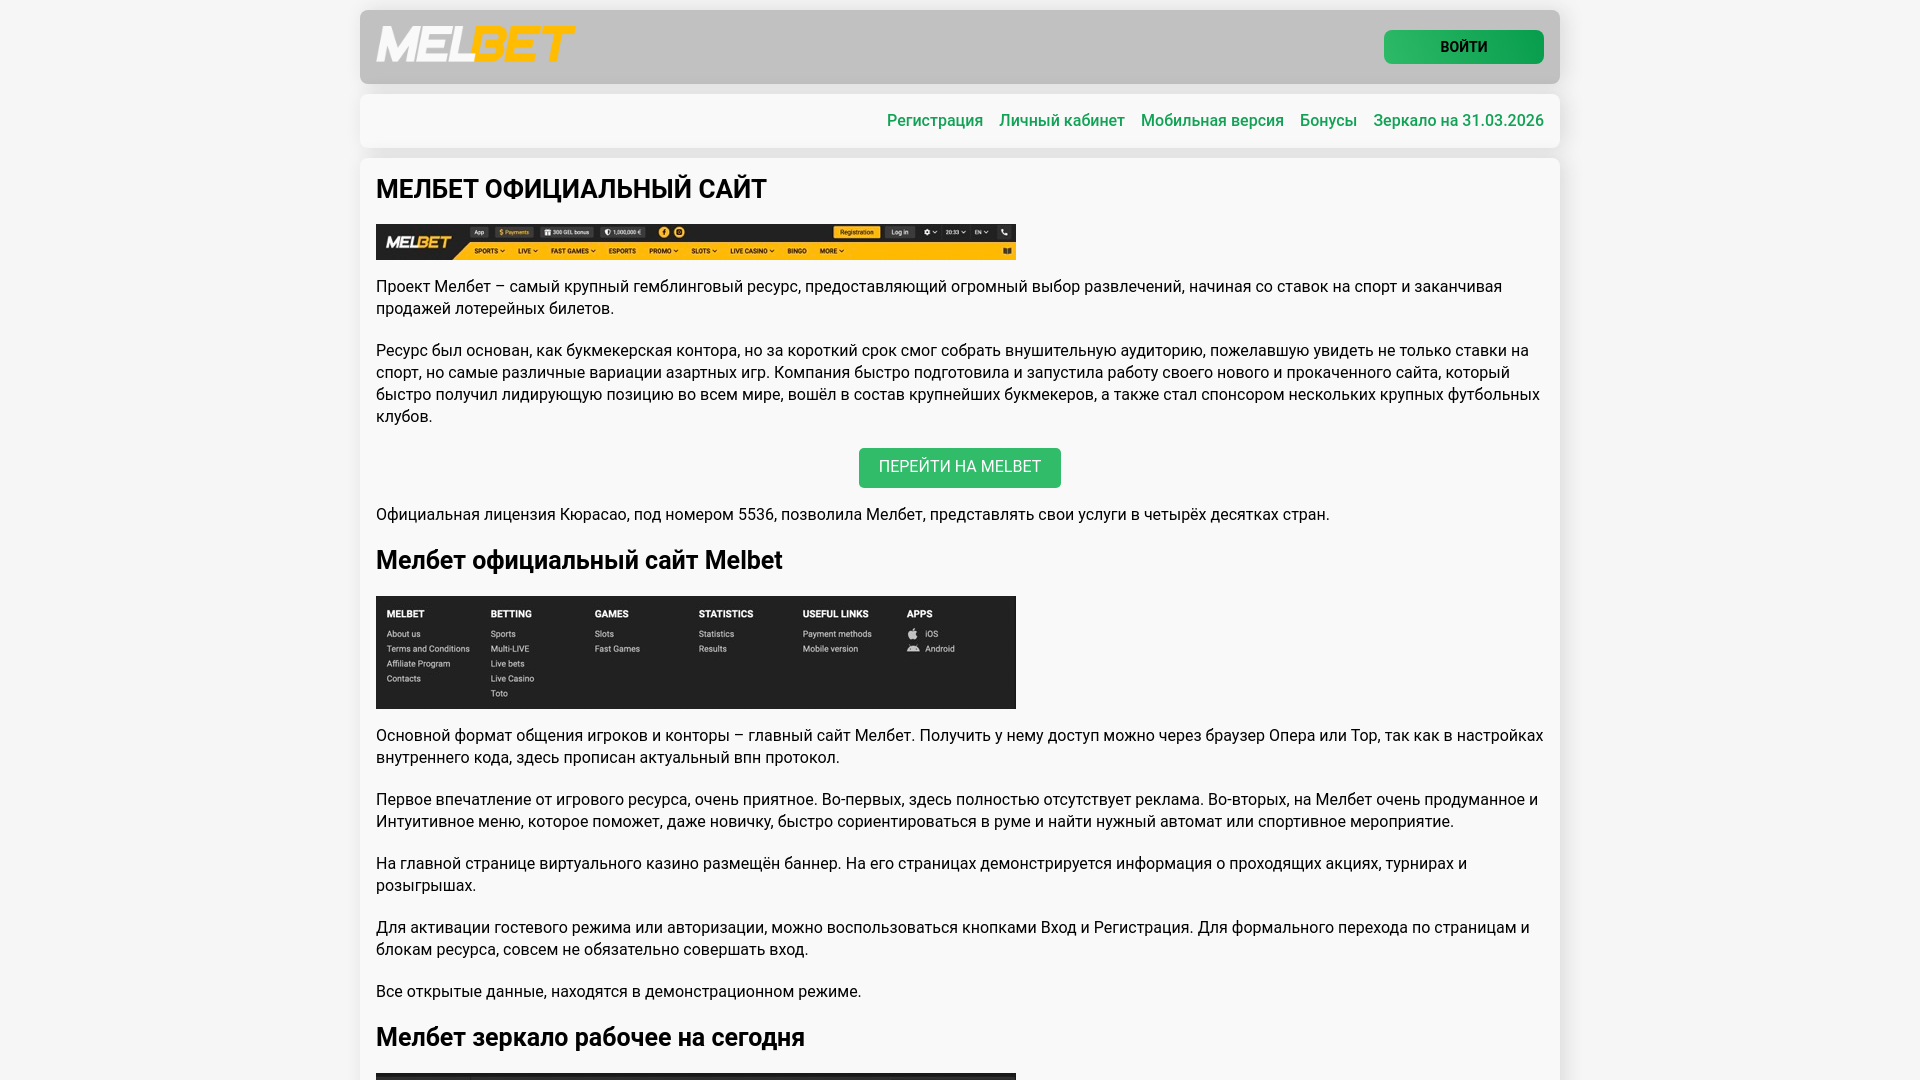
Task: Open the Бонусы navigation link
Action: 1328,121
